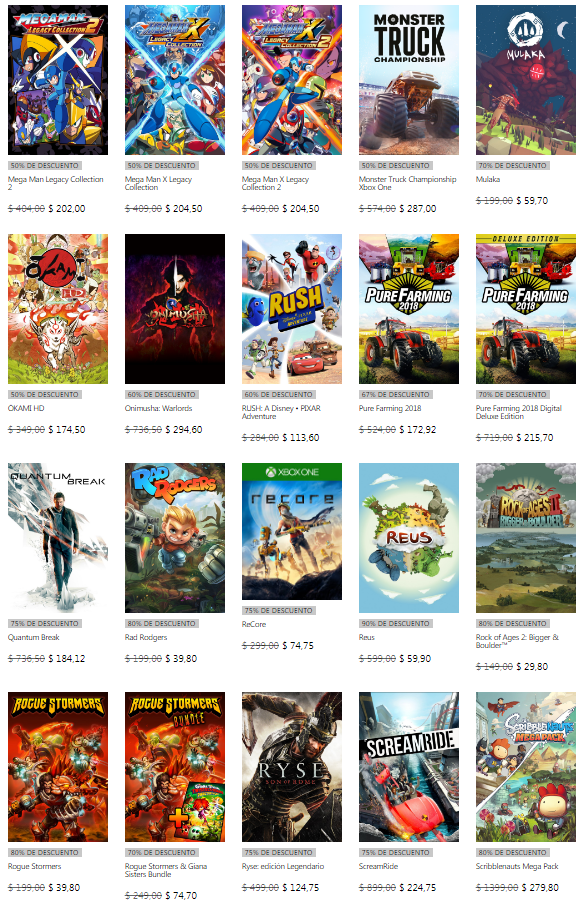Viewport: 587px width, 915px height.
Task: Open the Mega Man Legacy Collection 2 cover art
Action: click(x=58, y=80)
